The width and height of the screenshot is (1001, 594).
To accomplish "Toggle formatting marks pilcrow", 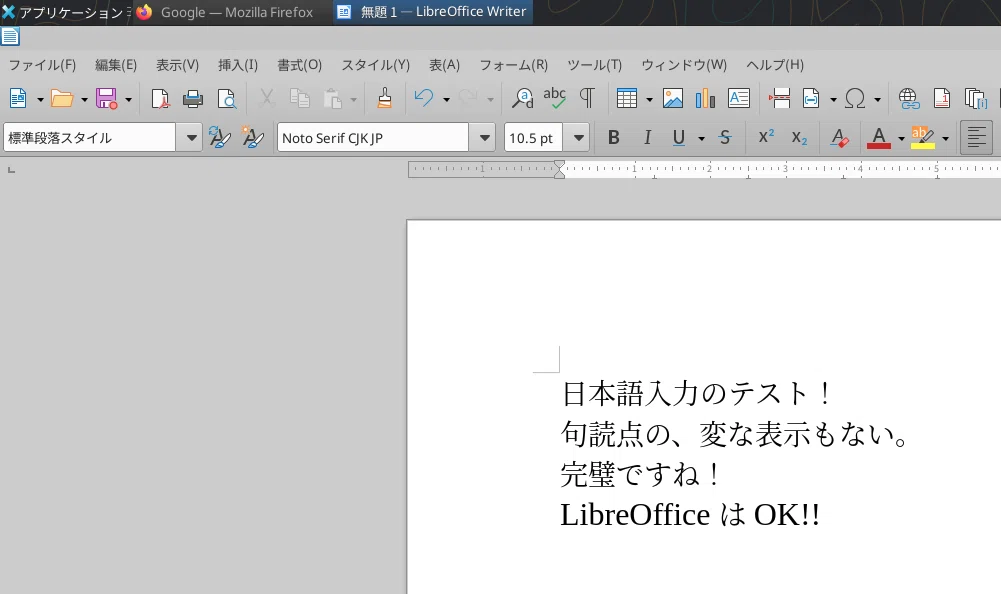I will click(x=587, y=98).
